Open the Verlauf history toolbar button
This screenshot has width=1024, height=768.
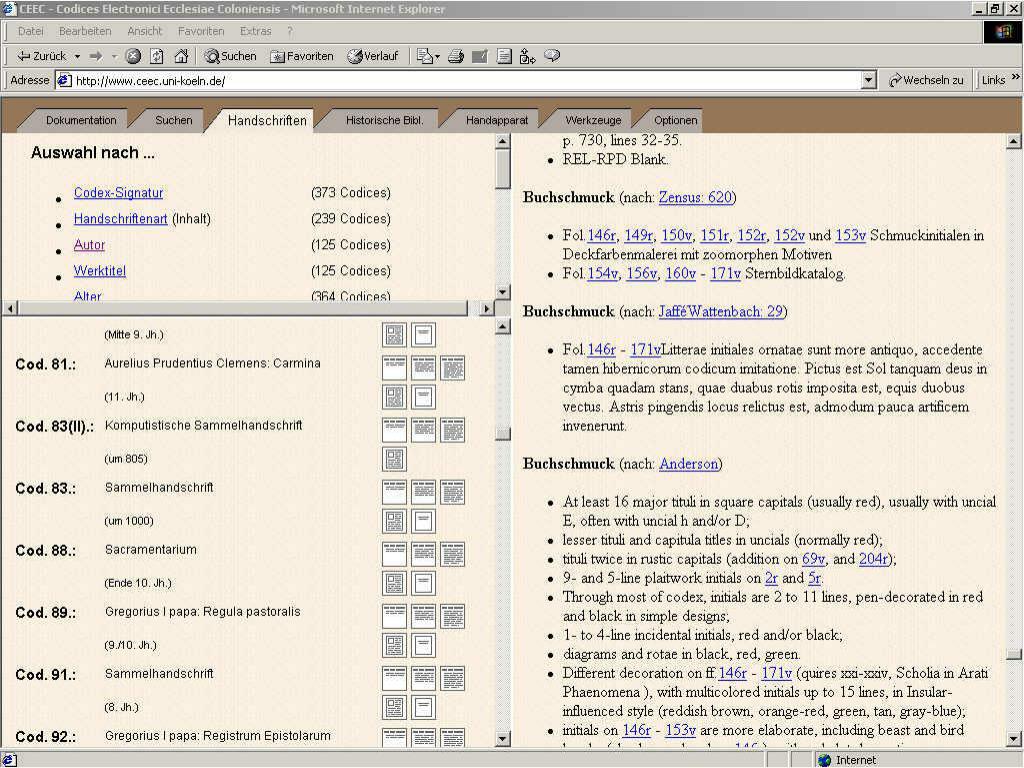tap(373, 56)
